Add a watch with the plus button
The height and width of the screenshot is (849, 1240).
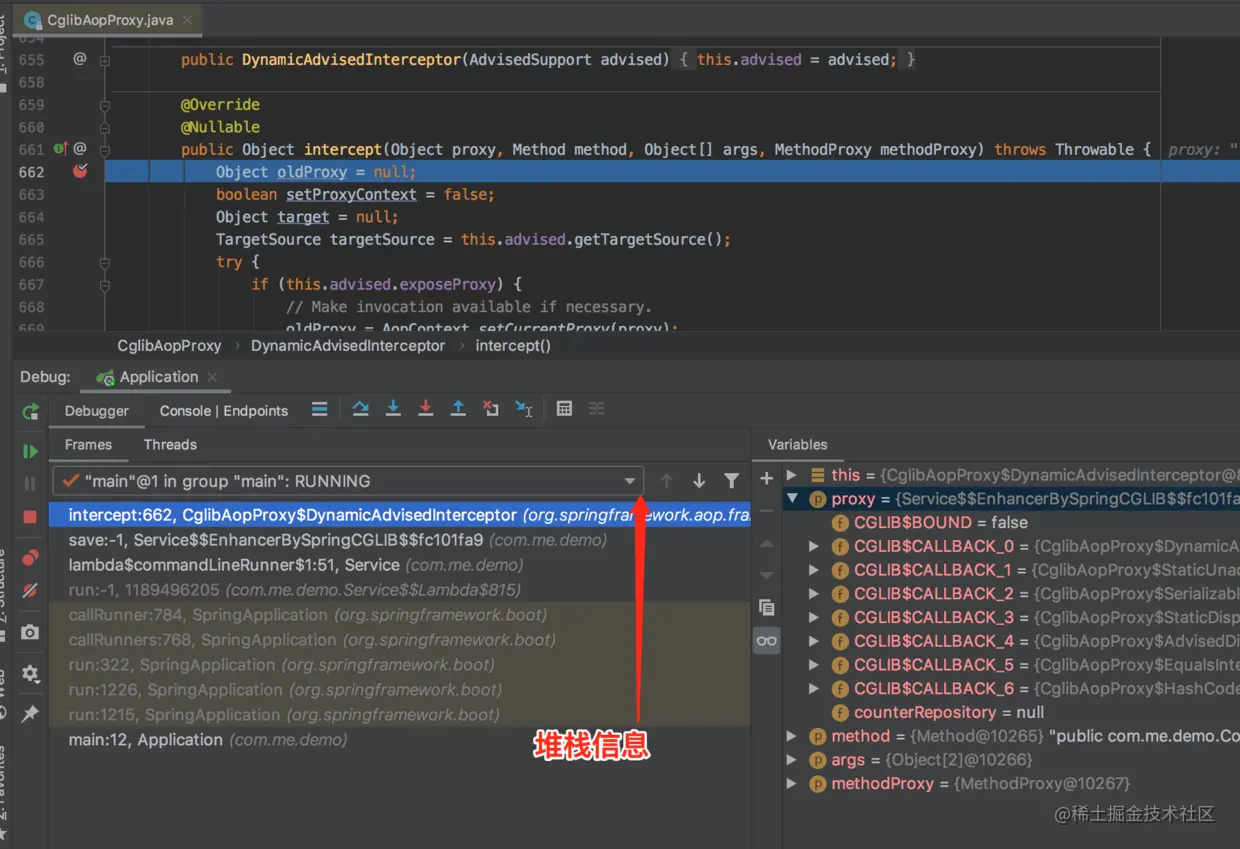764,475
